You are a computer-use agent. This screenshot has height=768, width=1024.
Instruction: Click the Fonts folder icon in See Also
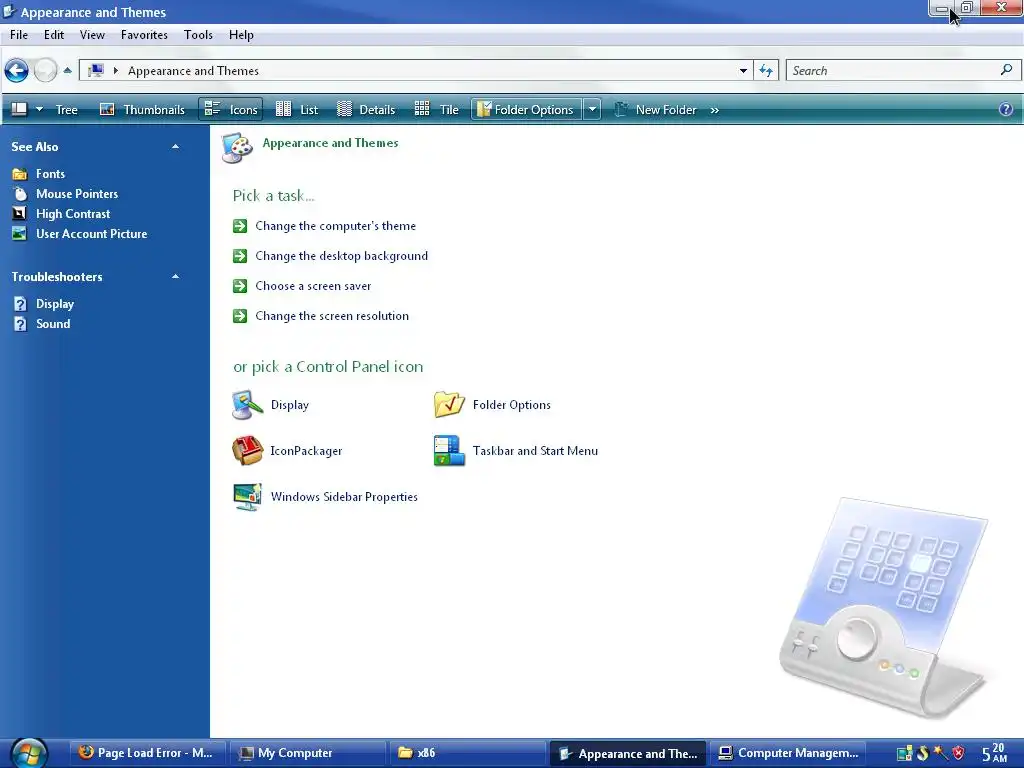click(20, 174)
